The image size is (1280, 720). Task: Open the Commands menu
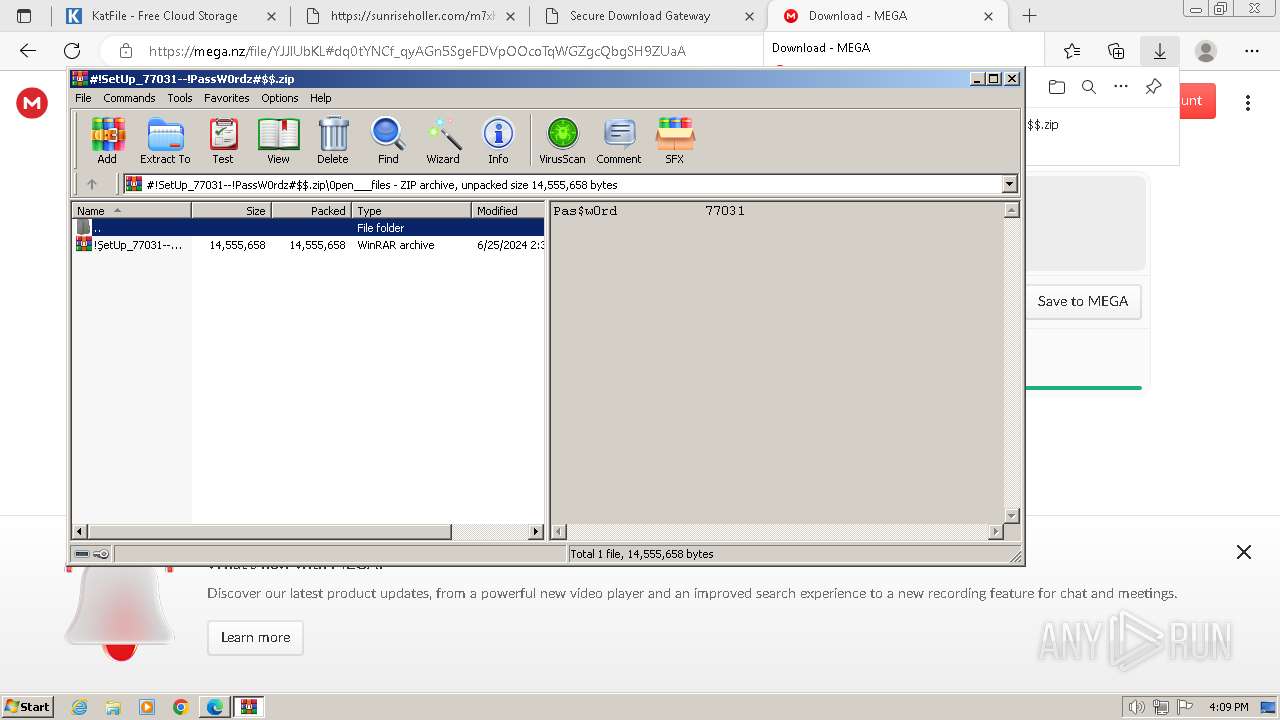click(x=129, y=98)
